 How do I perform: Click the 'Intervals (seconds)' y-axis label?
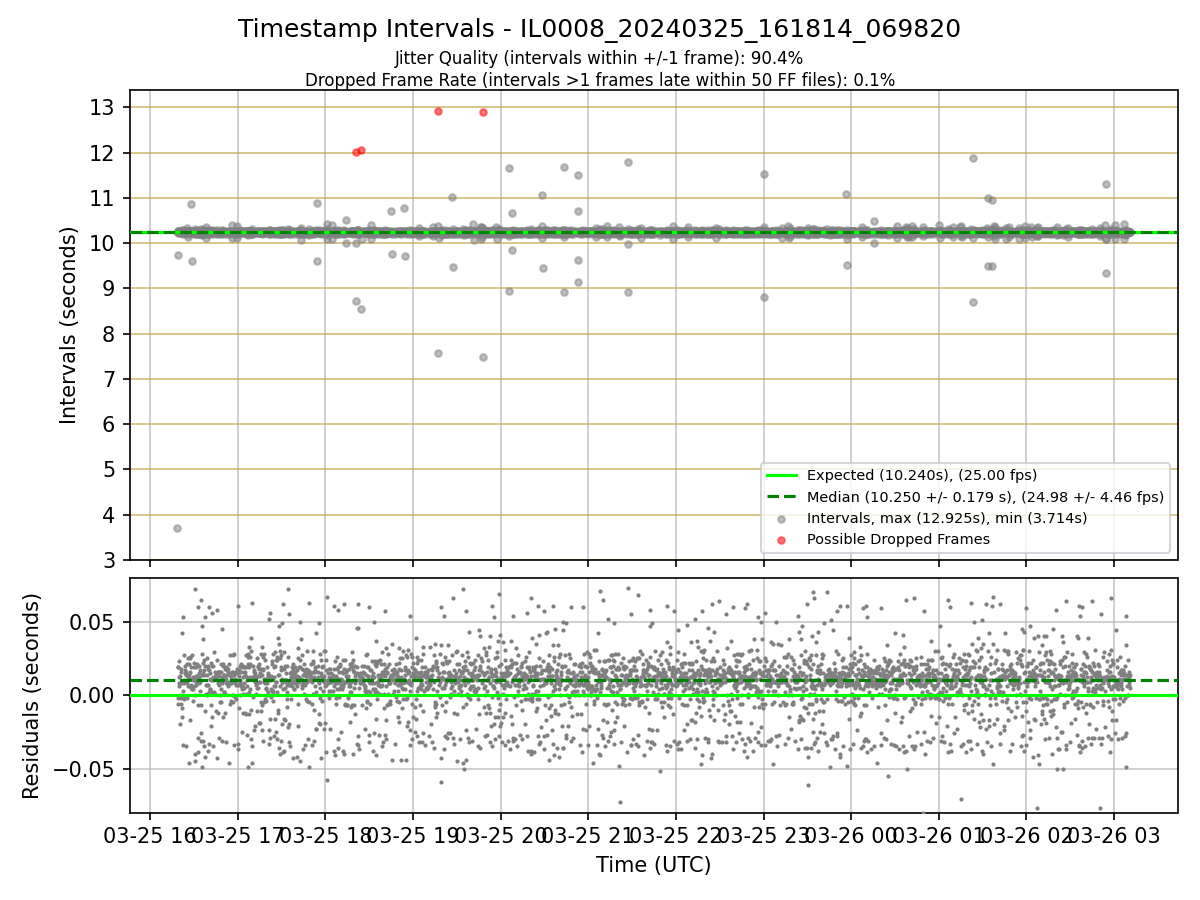[x=68, y=325]
